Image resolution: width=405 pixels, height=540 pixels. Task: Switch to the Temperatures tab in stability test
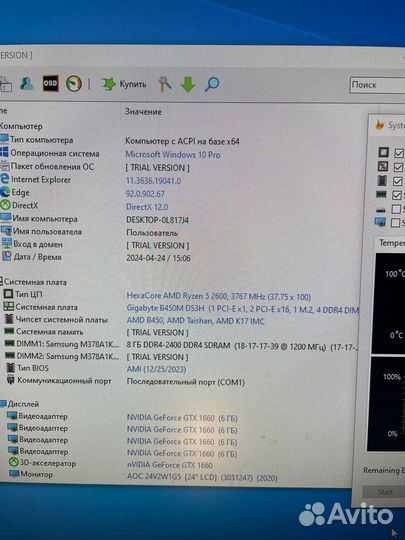tap(392, 243)
